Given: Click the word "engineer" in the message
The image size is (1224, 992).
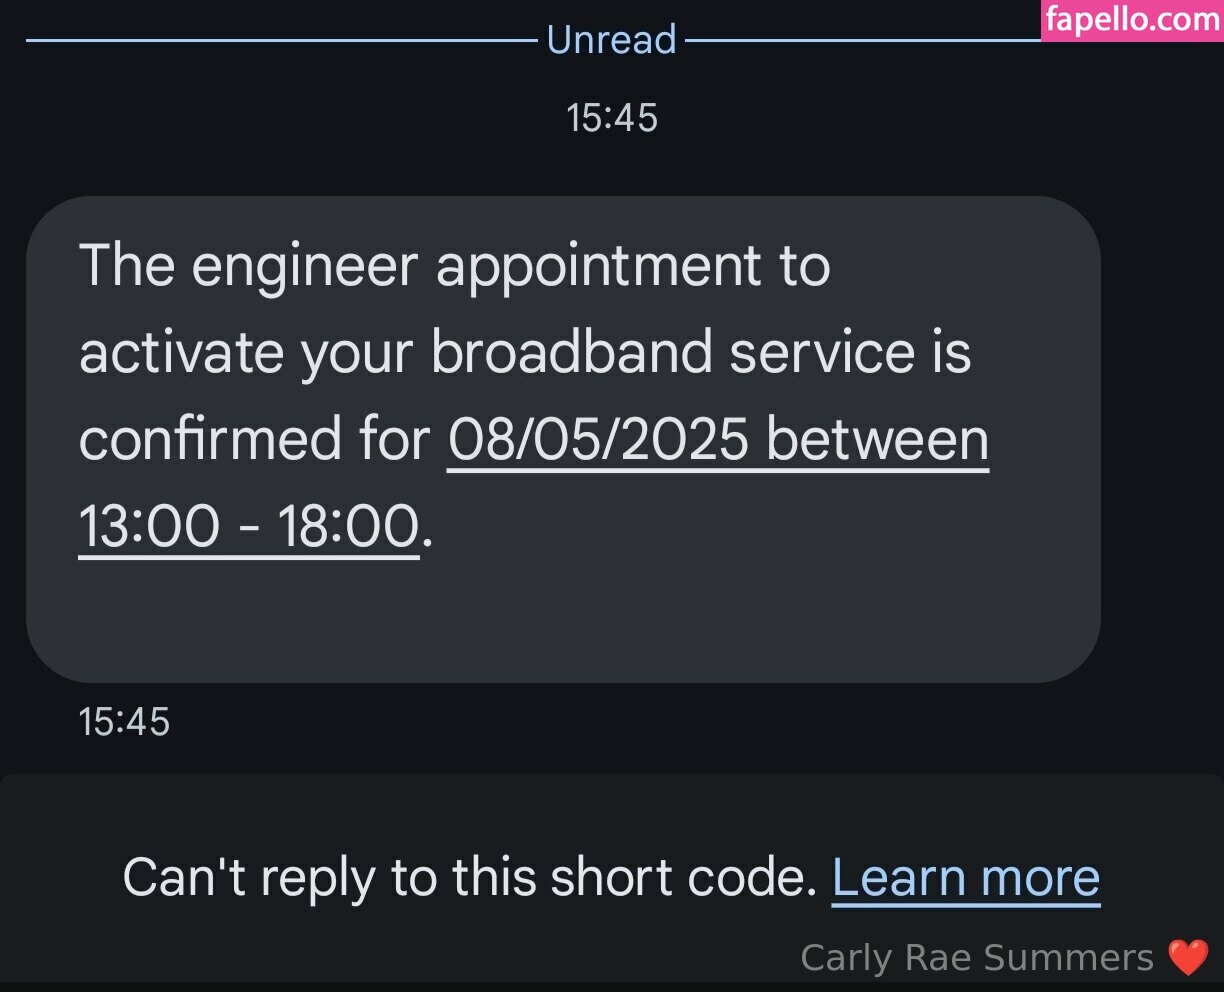Looking at the screenshot, I should tap(304, 266).
